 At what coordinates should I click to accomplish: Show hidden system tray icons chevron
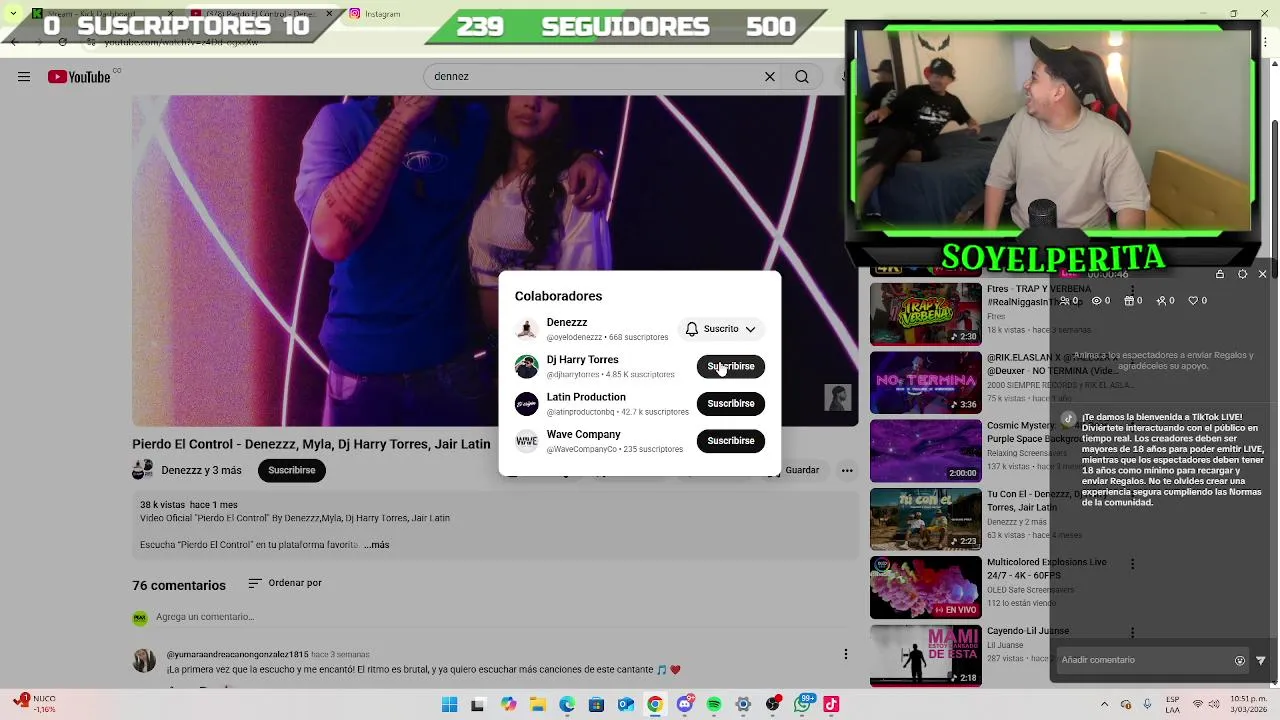[x=1104, y=705]
